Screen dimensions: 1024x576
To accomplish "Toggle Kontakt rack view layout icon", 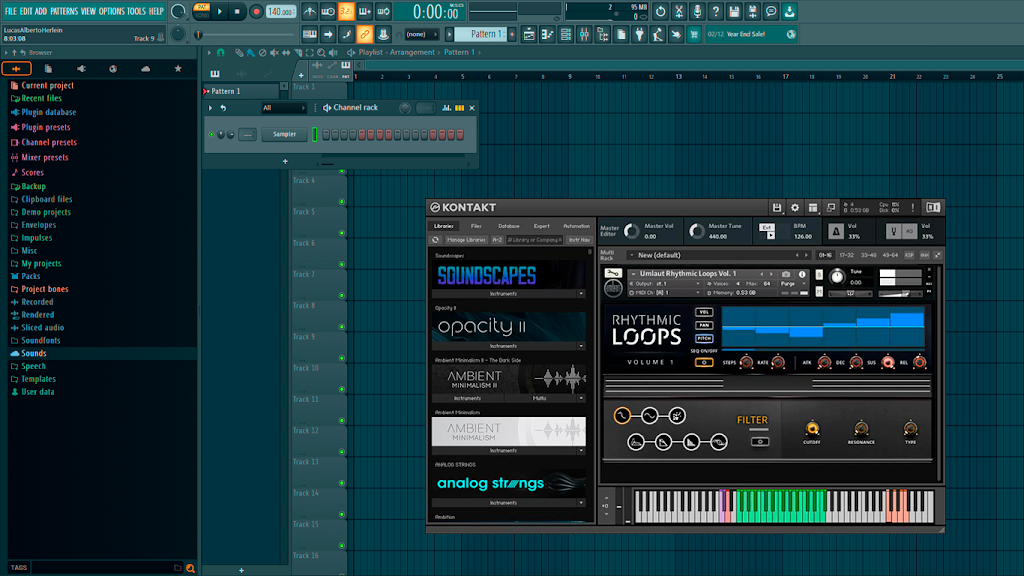I will coord(813,208).
